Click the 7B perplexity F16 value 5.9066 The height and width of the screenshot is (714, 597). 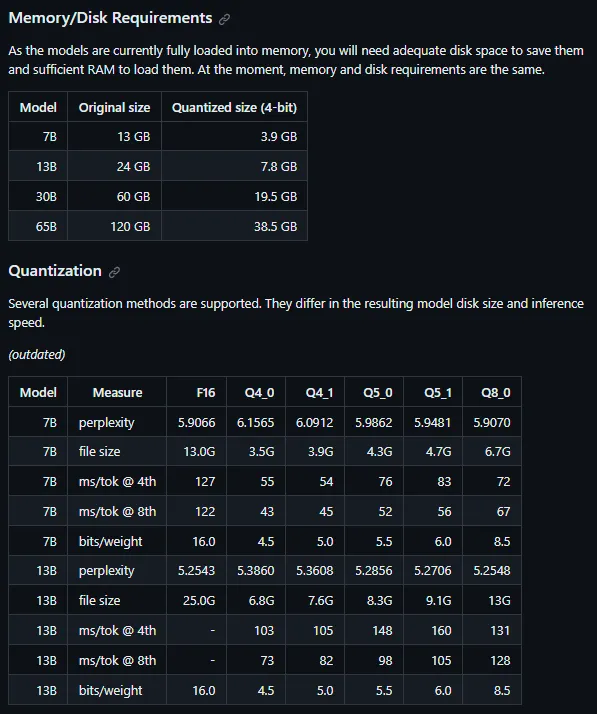point(196,422)
